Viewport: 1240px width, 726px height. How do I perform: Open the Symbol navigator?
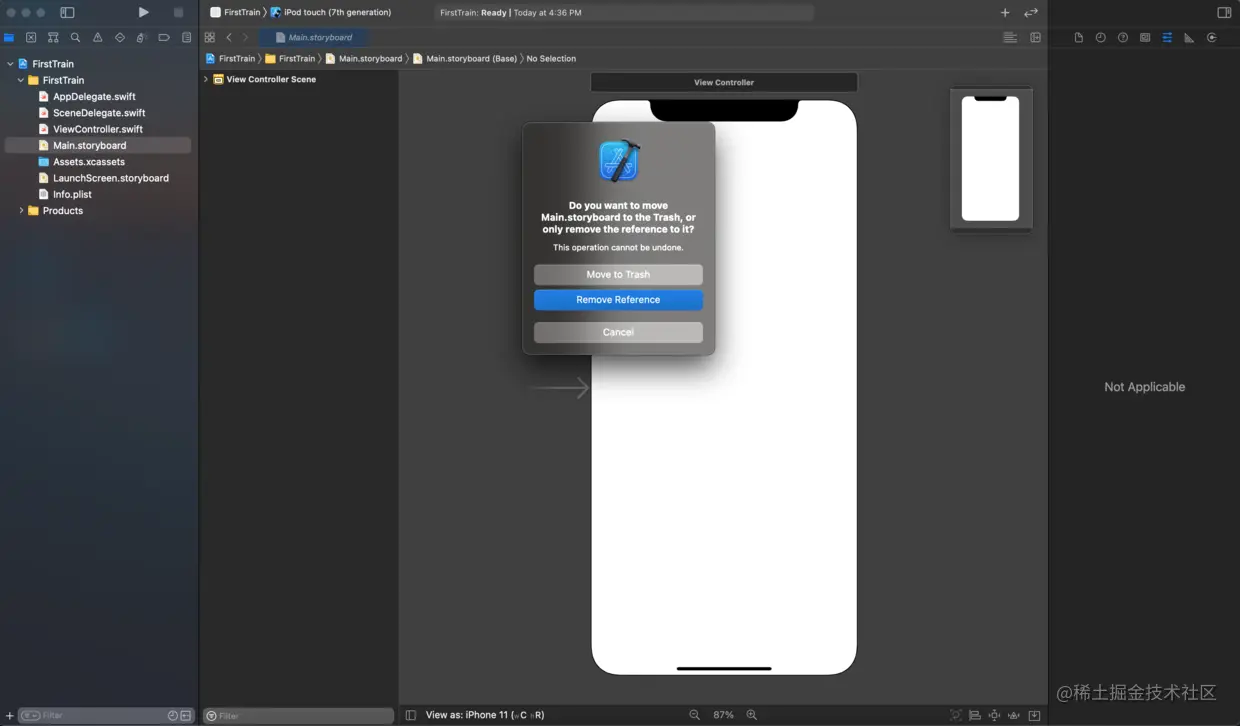[53, 37]
